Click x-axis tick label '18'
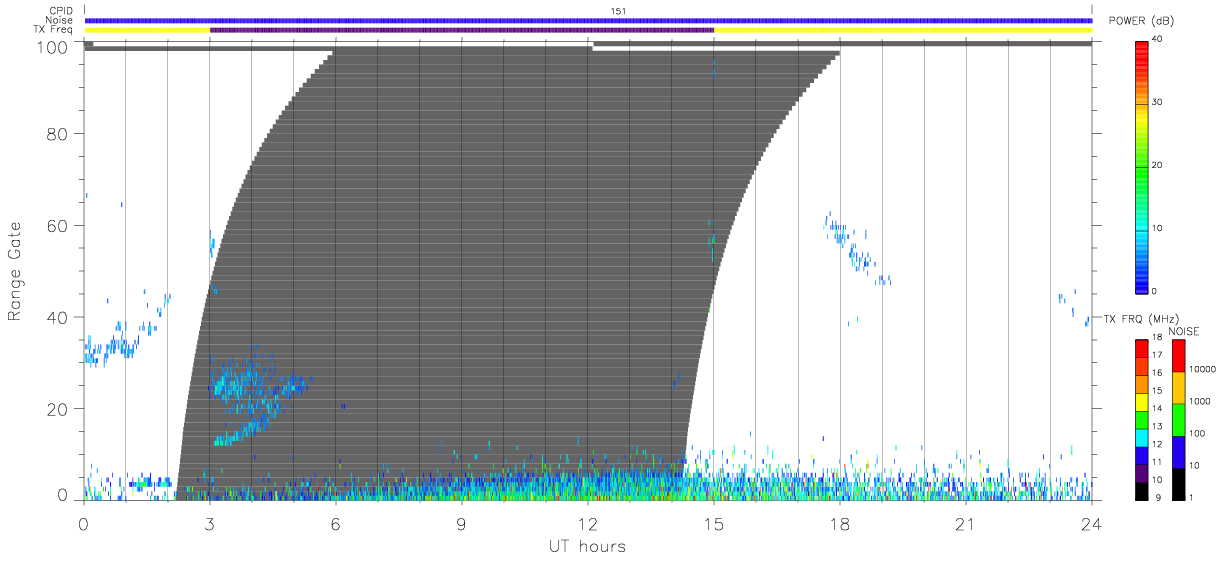This screenshot has height=567, width=1228. 840,523
